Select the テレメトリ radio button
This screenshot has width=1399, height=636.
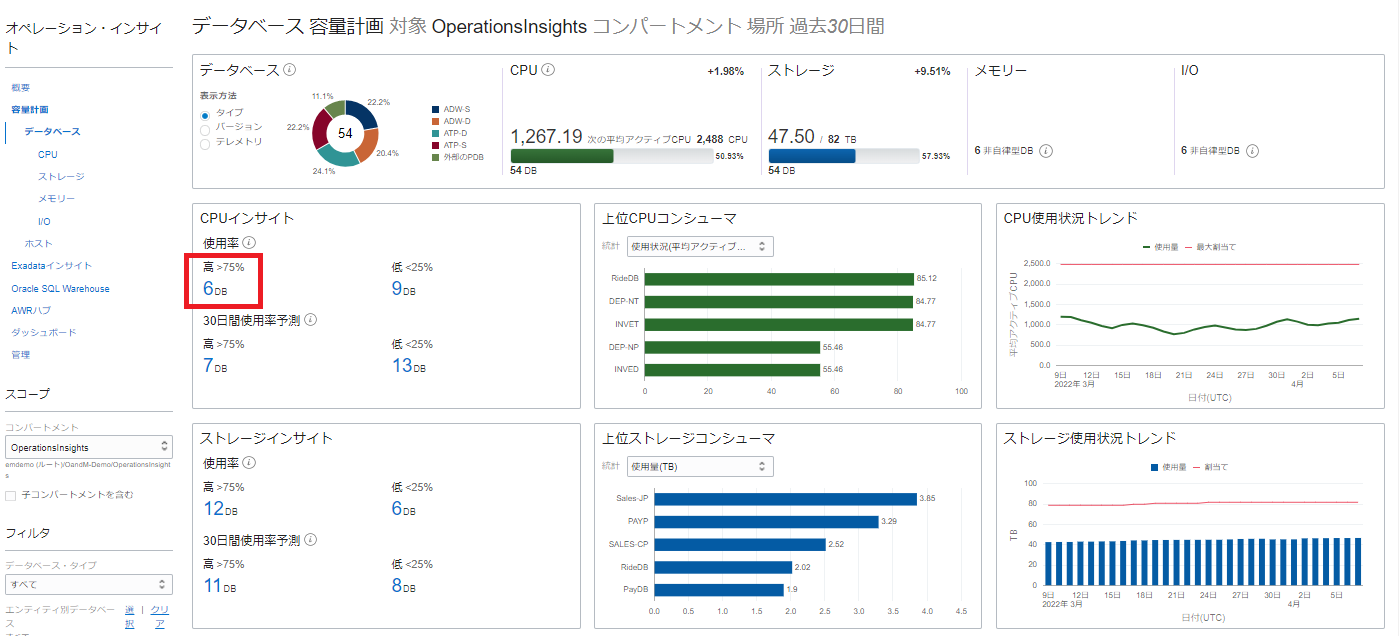pos(206,143)
